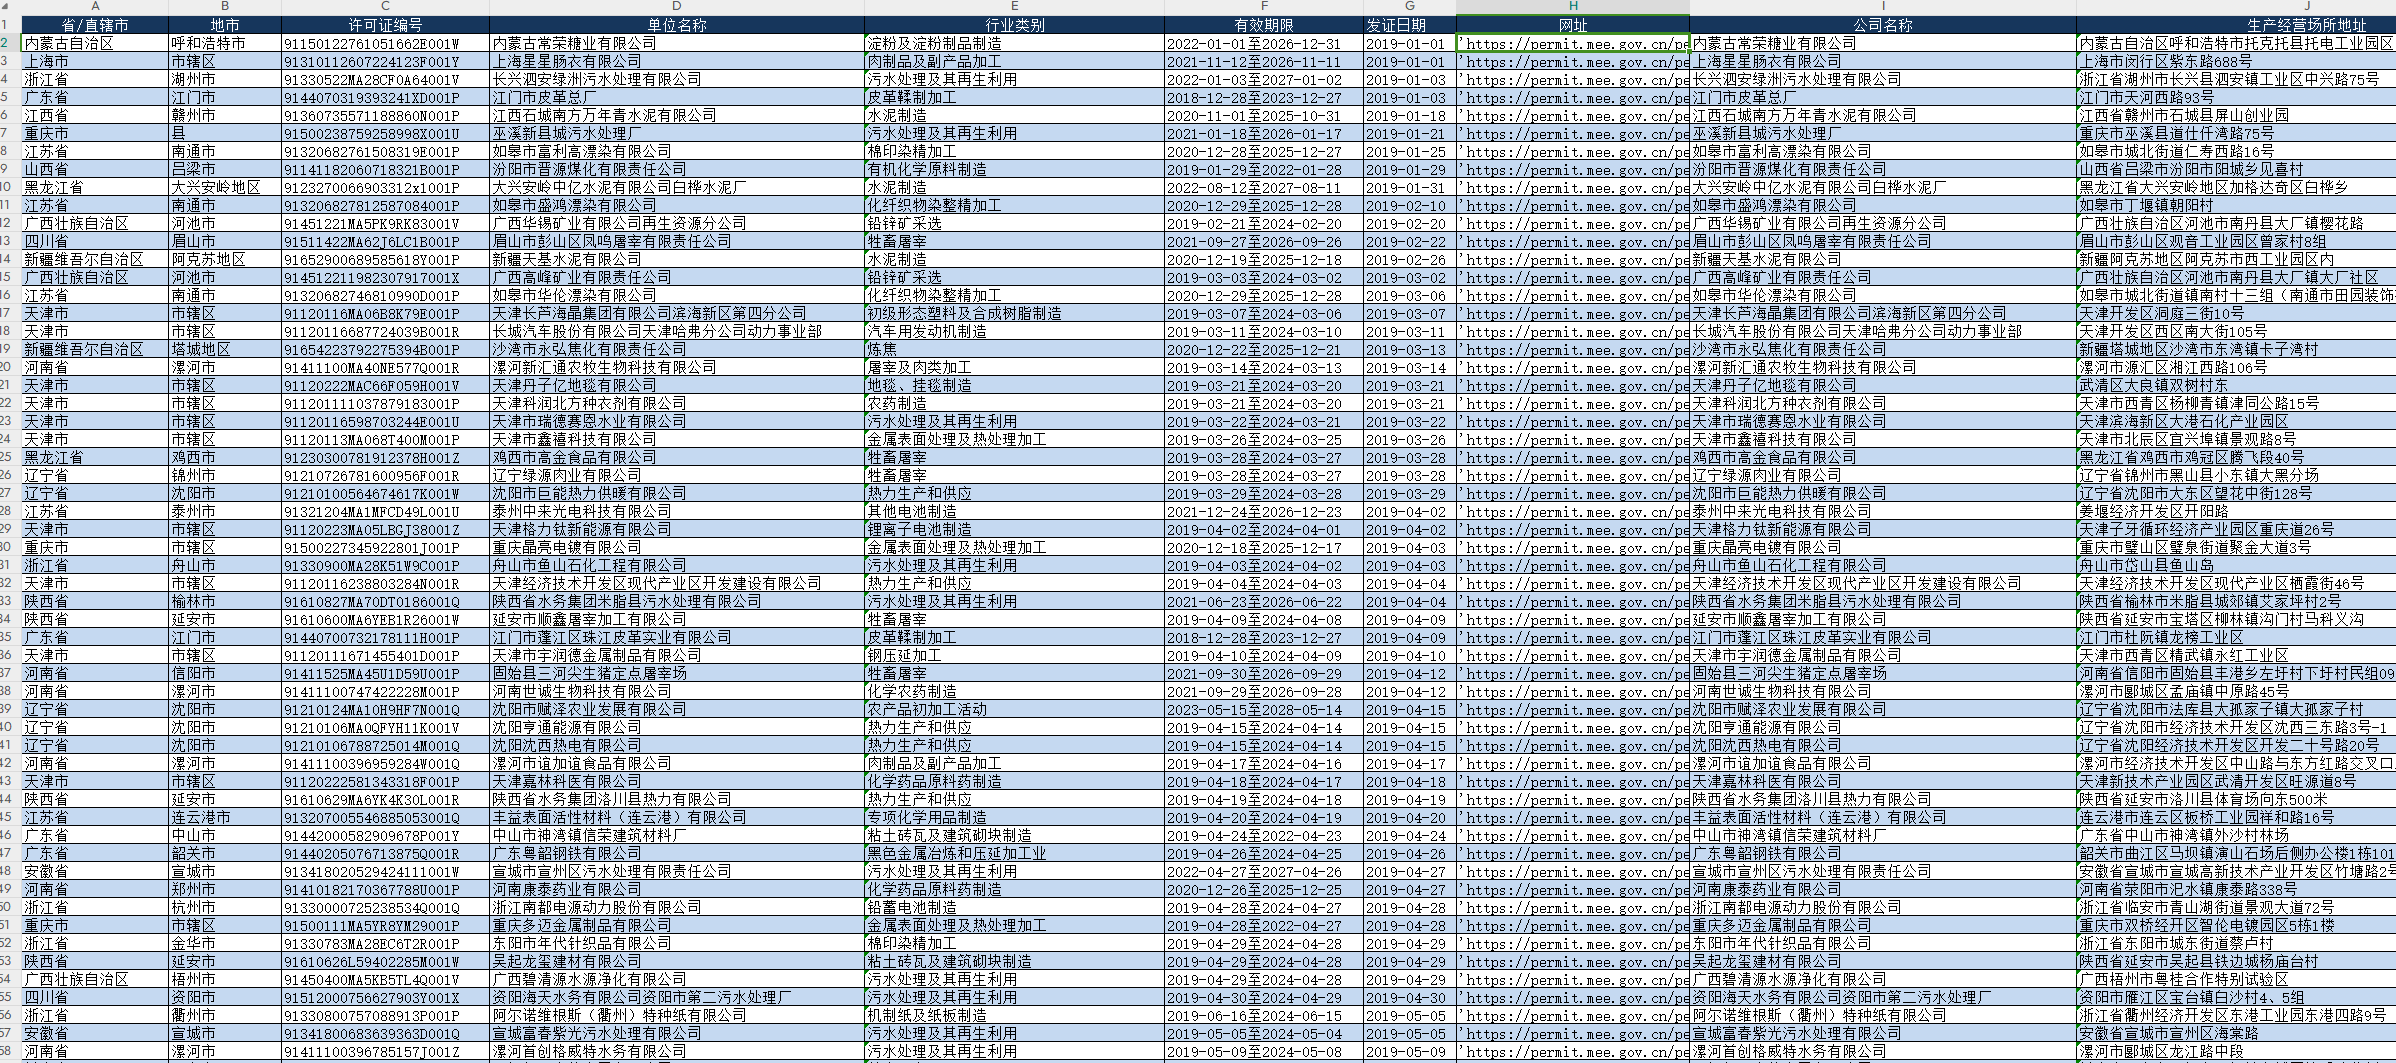Viewport: 2396px width, 1063px height.
Task: Select 辽宁绿源肉业有限公司 in 单位名称 column
Action: (x=677, y=475)
